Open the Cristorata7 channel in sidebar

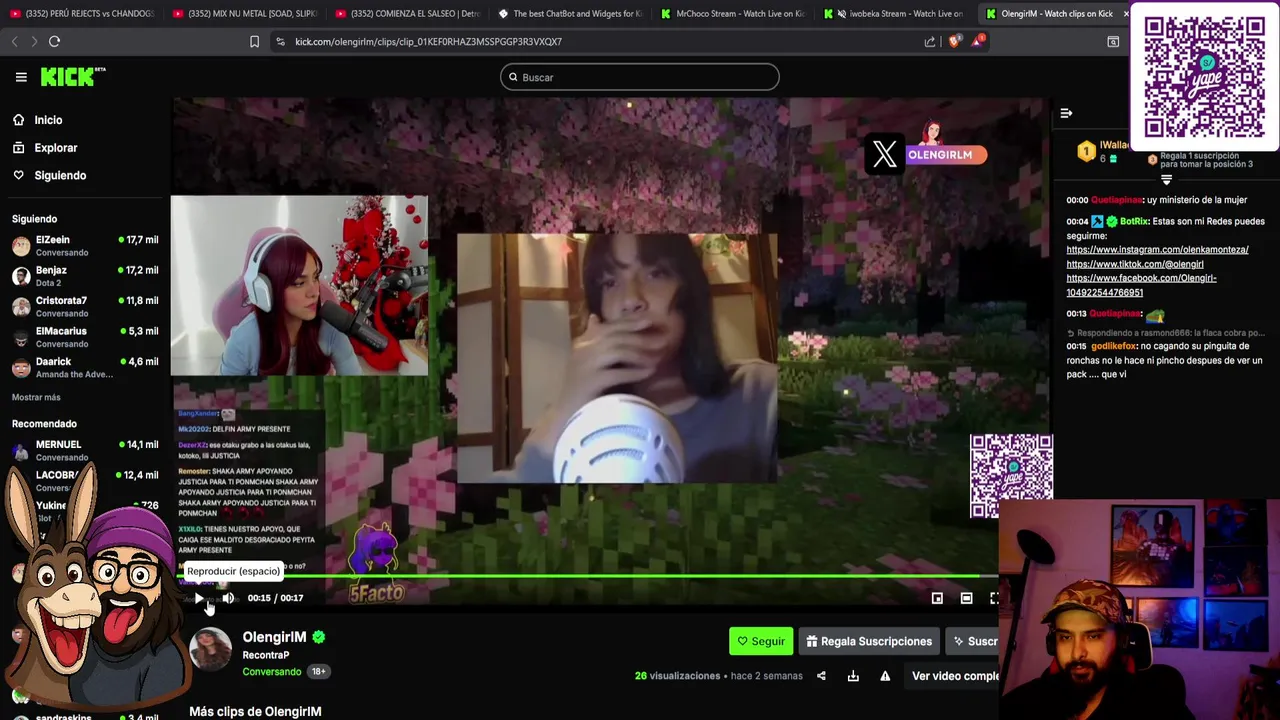tap(85, 306)
